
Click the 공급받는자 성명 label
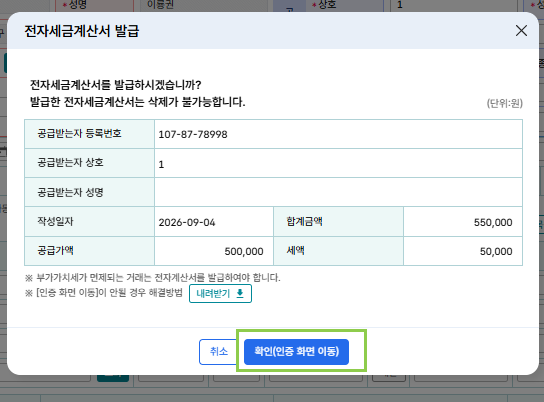[70, 192]
